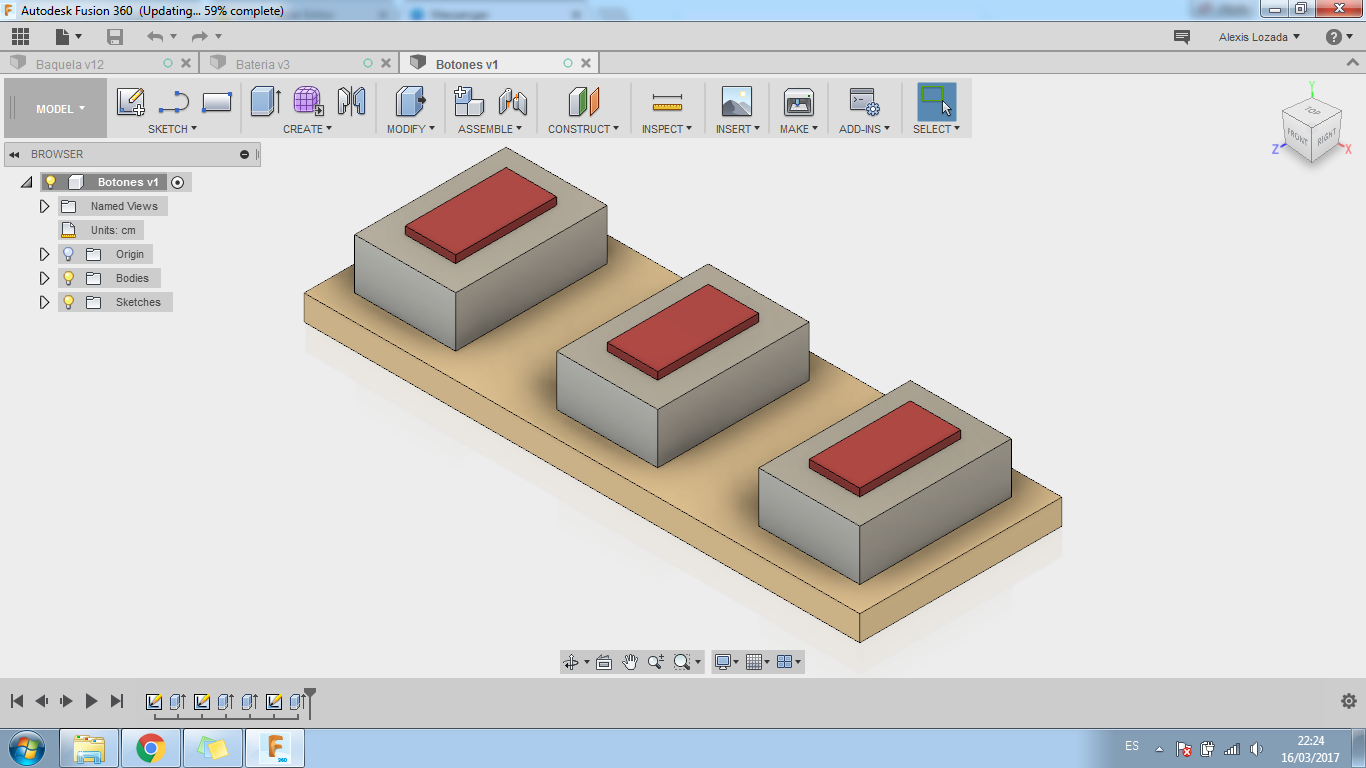Open the MODIFY menu
This screenshot has height=768, width=1366.
coord(411,129)
